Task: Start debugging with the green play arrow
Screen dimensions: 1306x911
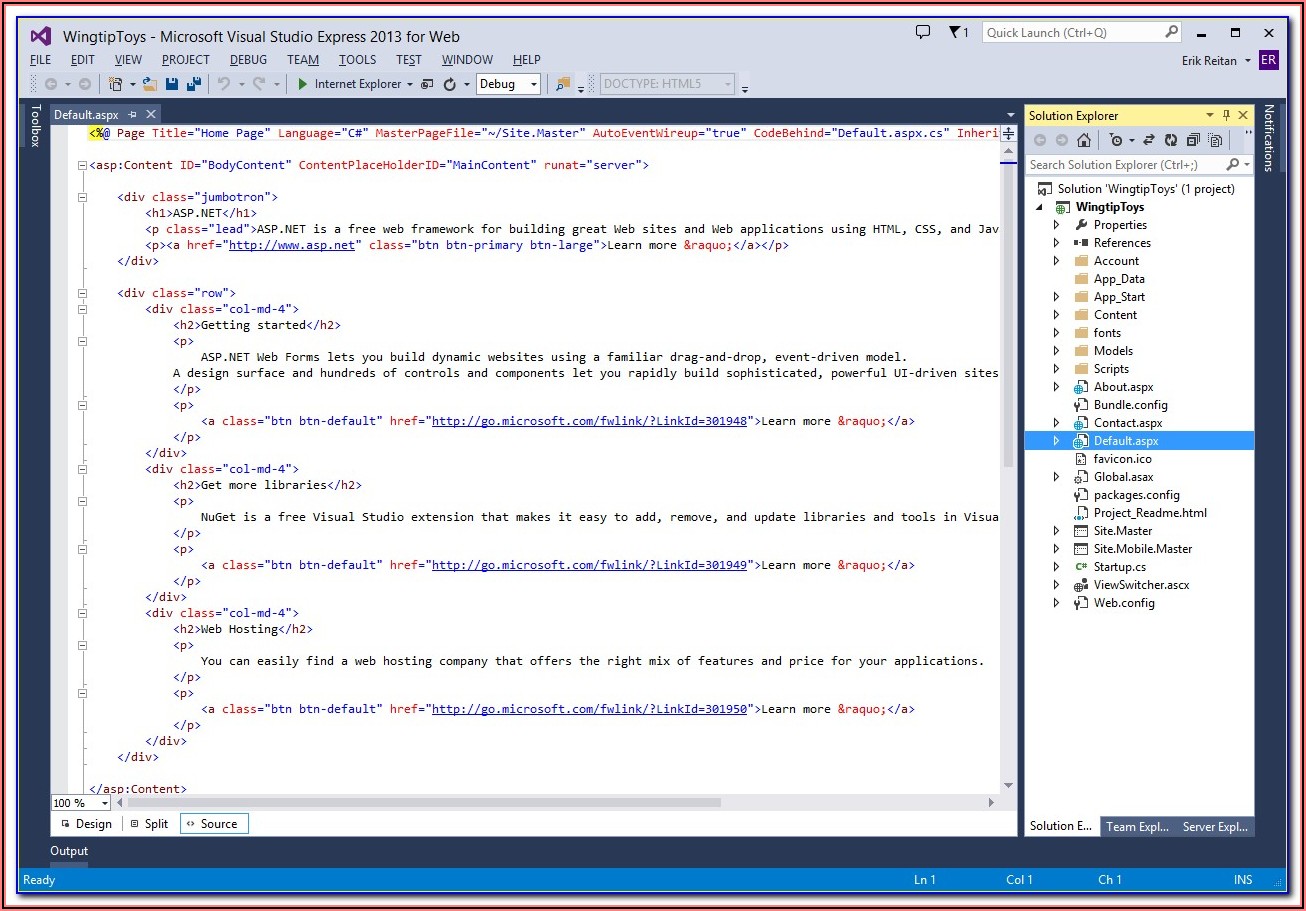Action: click(x=303, y=85)
